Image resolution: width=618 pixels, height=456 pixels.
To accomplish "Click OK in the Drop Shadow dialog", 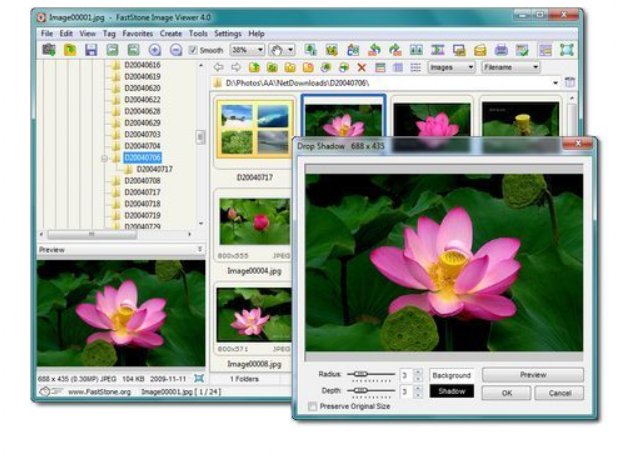I will click(506, 393).
